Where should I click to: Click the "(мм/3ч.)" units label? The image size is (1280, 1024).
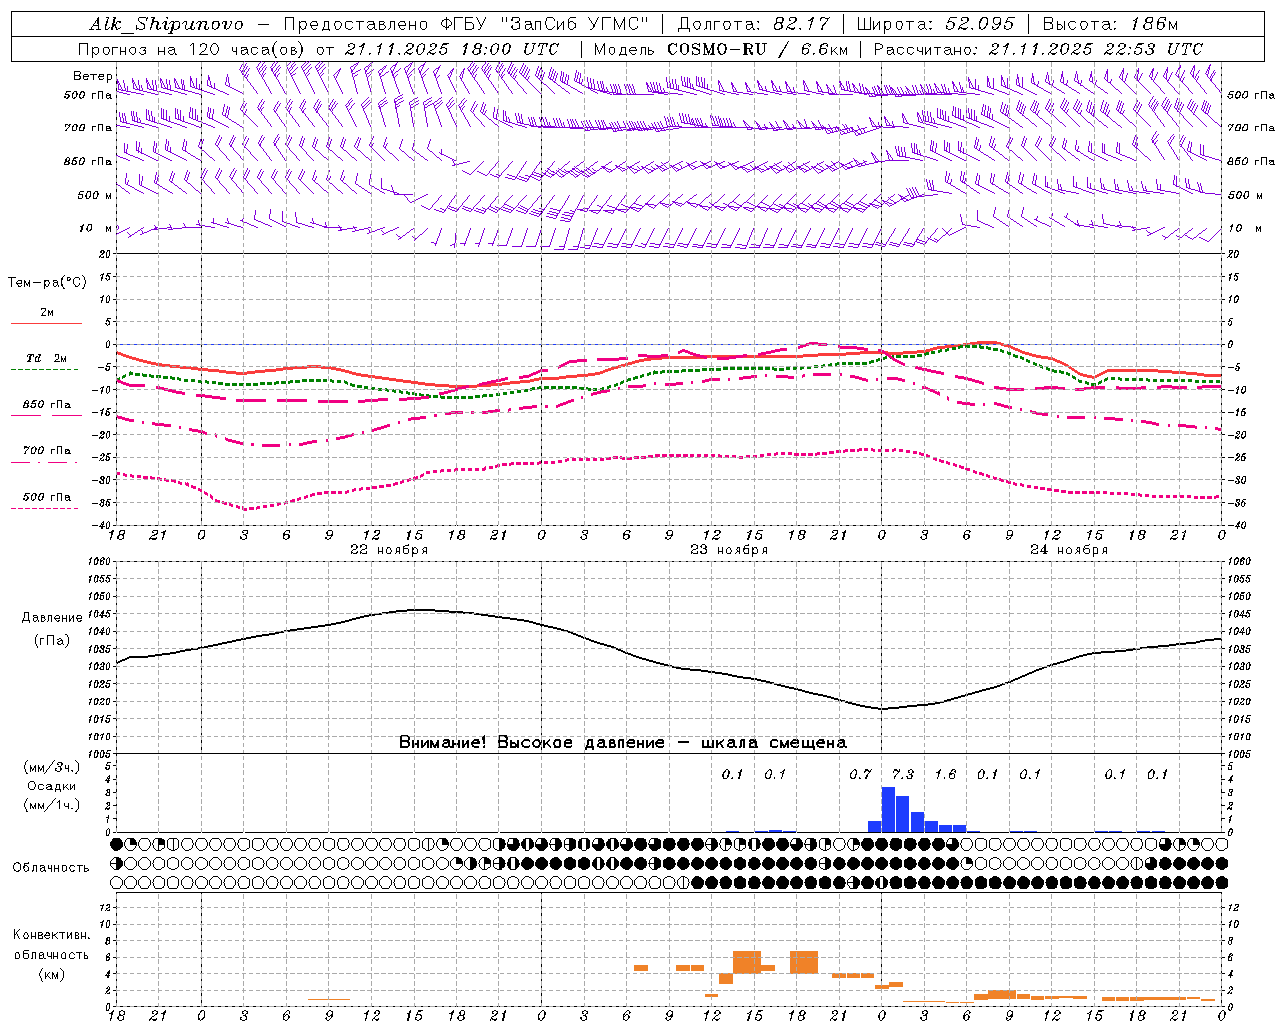click(x=51, y=767)
